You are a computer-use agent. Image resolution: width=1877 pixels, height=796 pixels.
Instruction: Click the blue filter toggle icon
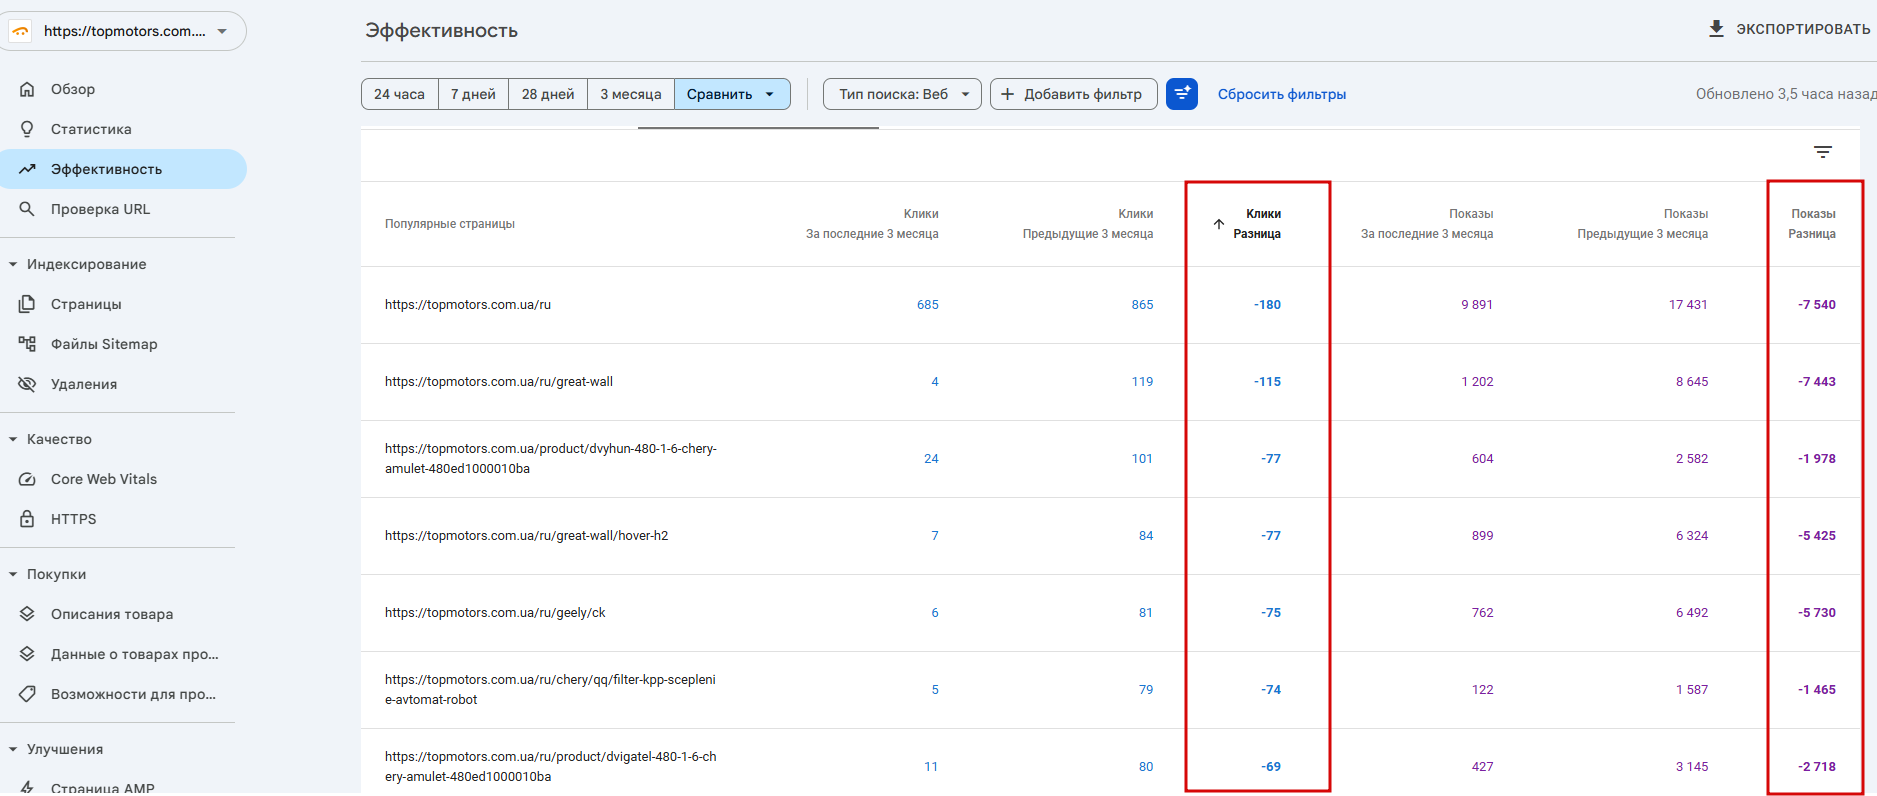point(1182,94)
